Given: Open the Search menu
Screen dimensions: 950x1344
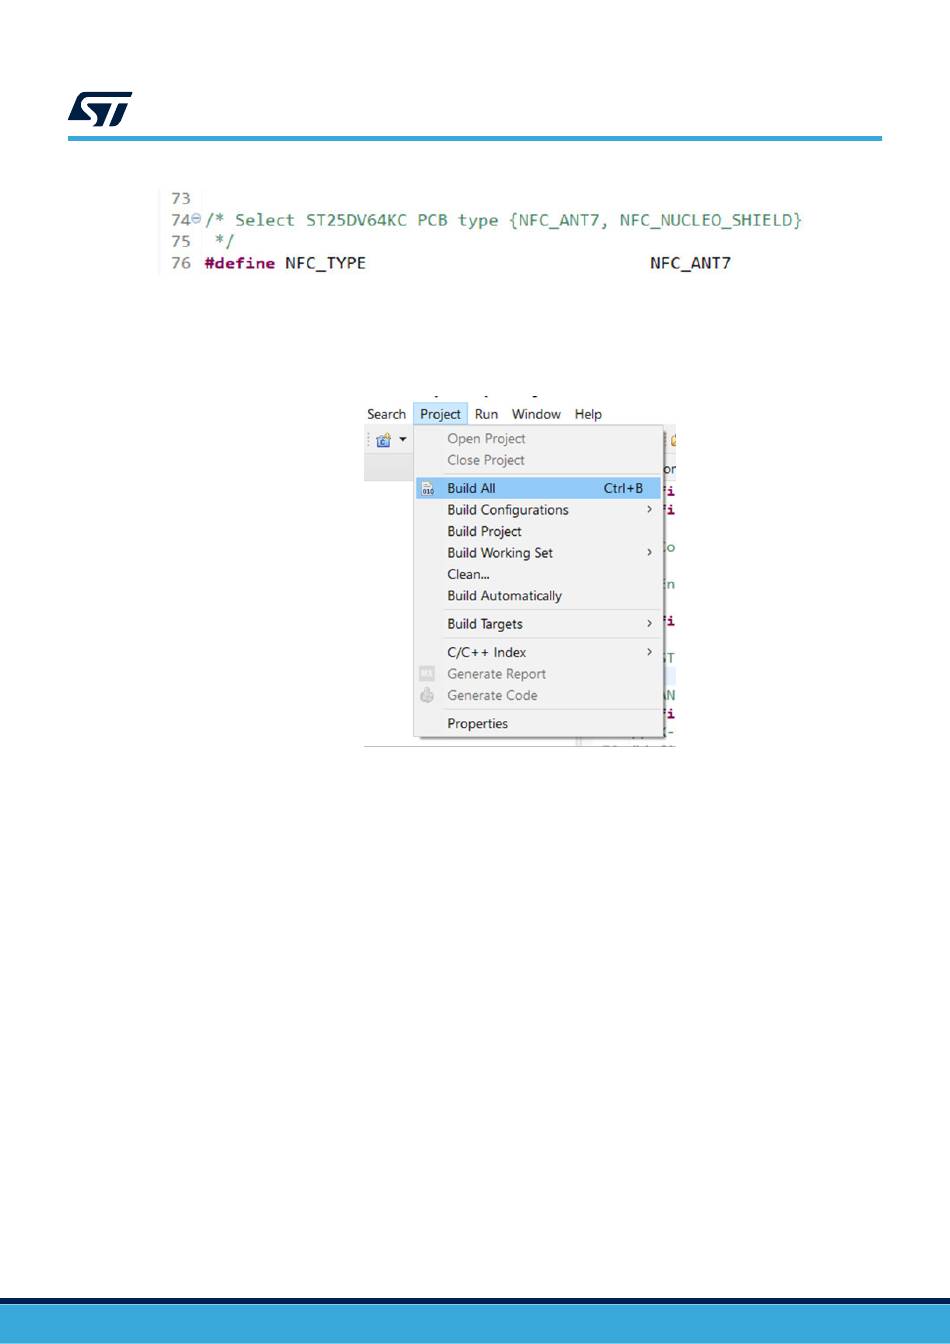Looking at the screenshot, I should pos(386,414).
